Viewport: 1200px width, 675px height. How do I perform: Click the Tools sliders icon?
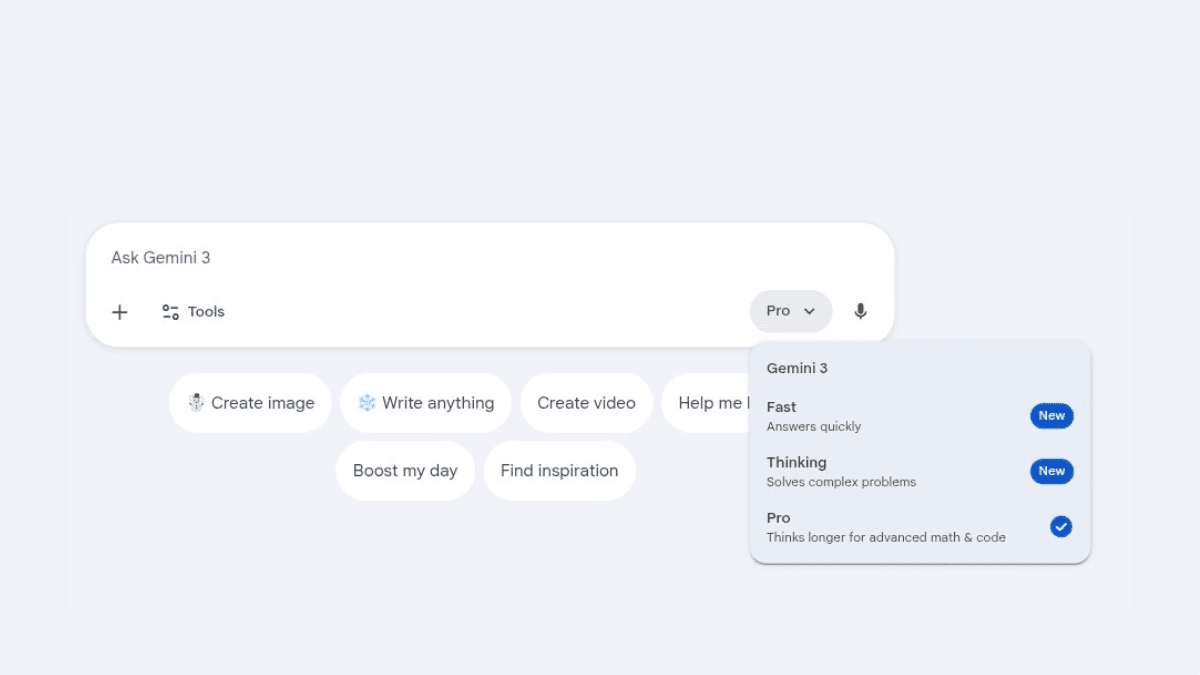[x=171, y=312]
